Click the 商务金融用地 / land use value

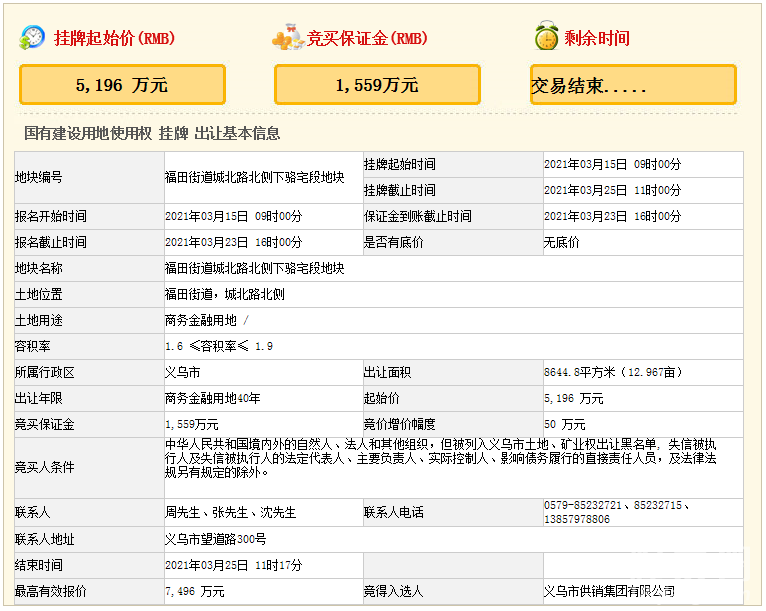[x=206, y=320]
